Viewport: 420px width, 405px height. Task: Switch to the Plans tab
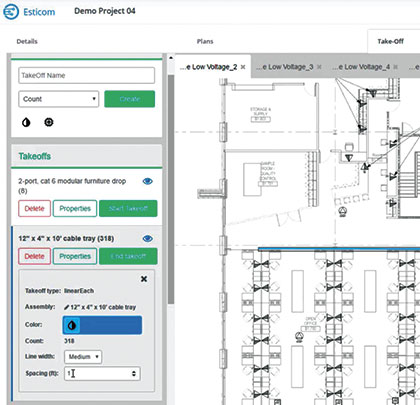[x=205, y=41]
